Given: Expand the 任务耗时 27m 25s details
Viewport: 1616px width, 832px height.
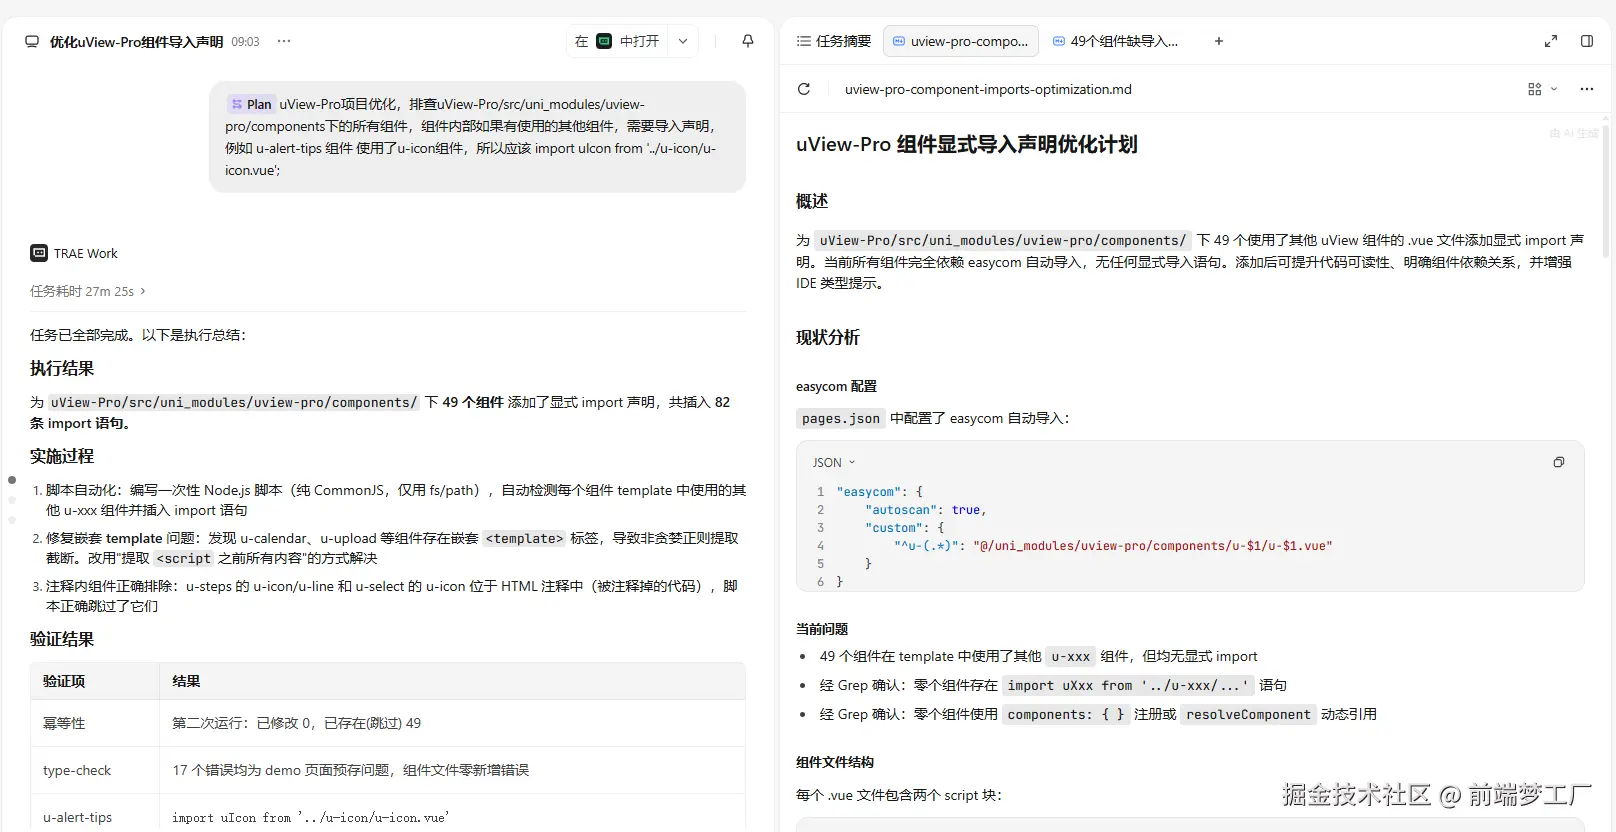Looking at the screenshot, I should (x=88, y=291).
